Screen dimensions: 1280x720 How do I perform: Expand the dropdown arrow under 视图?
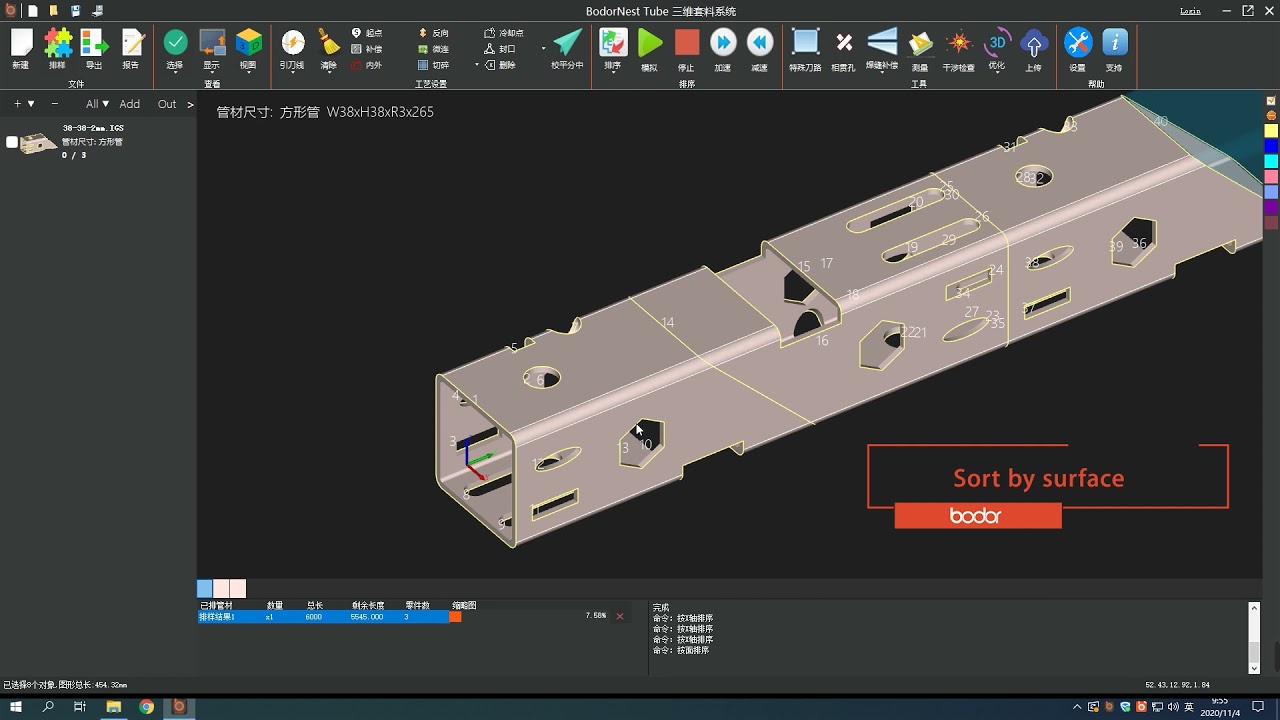tap(248, 73)
